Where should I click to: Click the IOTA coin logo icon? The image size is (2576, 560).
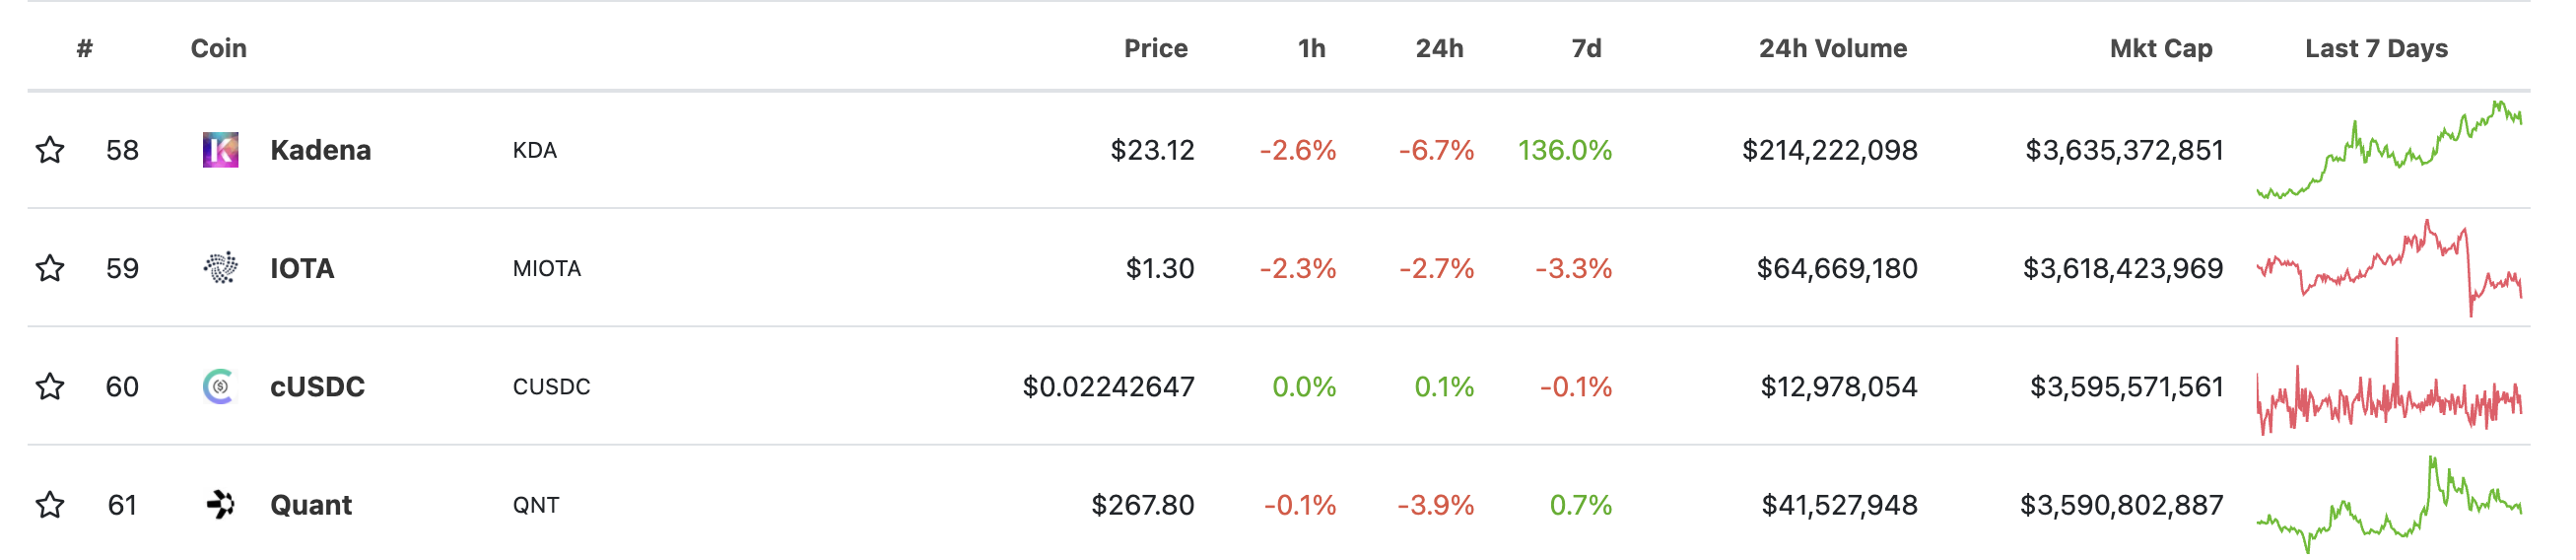pos(220,268)
